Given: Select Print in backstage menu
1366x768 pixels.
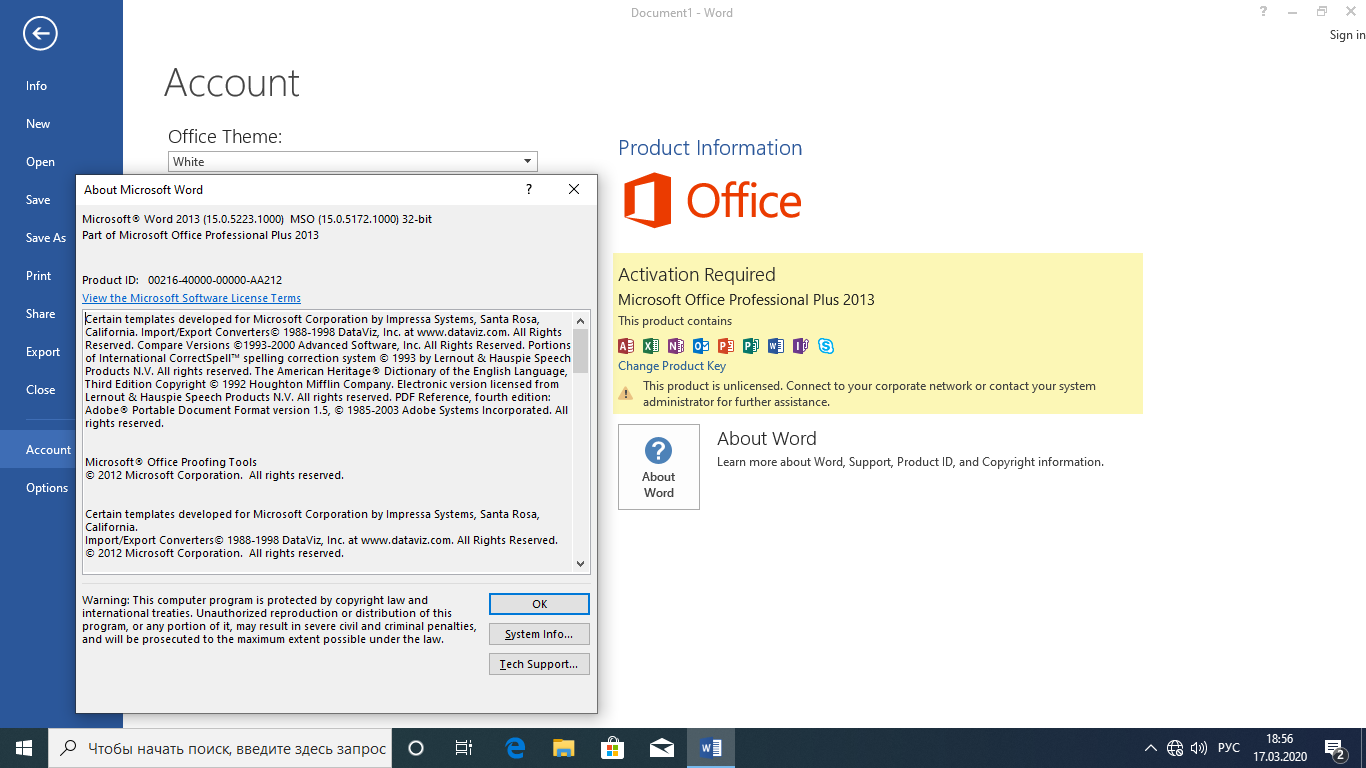Looking at the screenshot, I should (x=38, y=276).
